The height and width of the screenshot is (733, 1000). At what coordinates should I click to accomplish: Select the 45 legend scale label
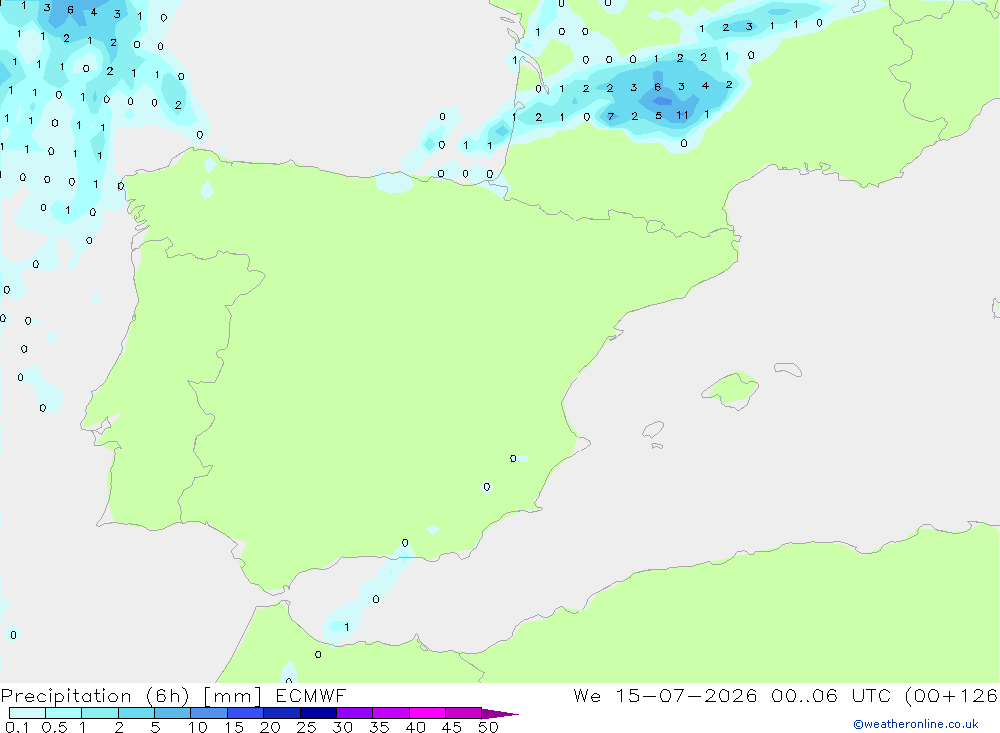tap(452, 727)
